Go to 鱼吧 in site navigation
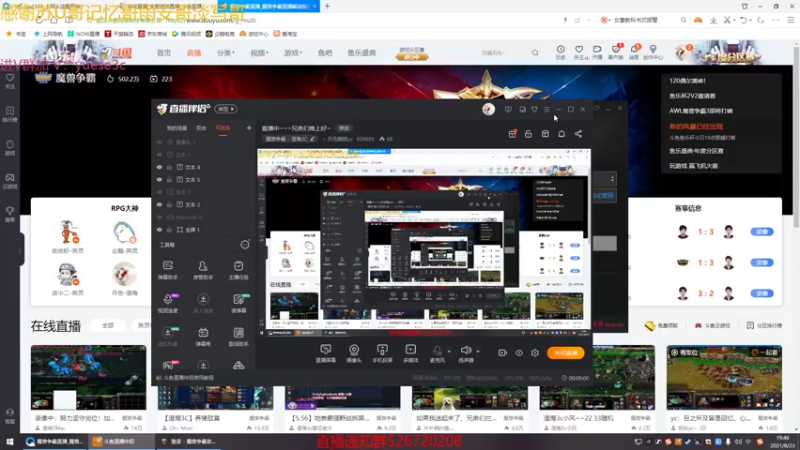The height and width of the screenshot is (450, 800). tap(325, 53)
